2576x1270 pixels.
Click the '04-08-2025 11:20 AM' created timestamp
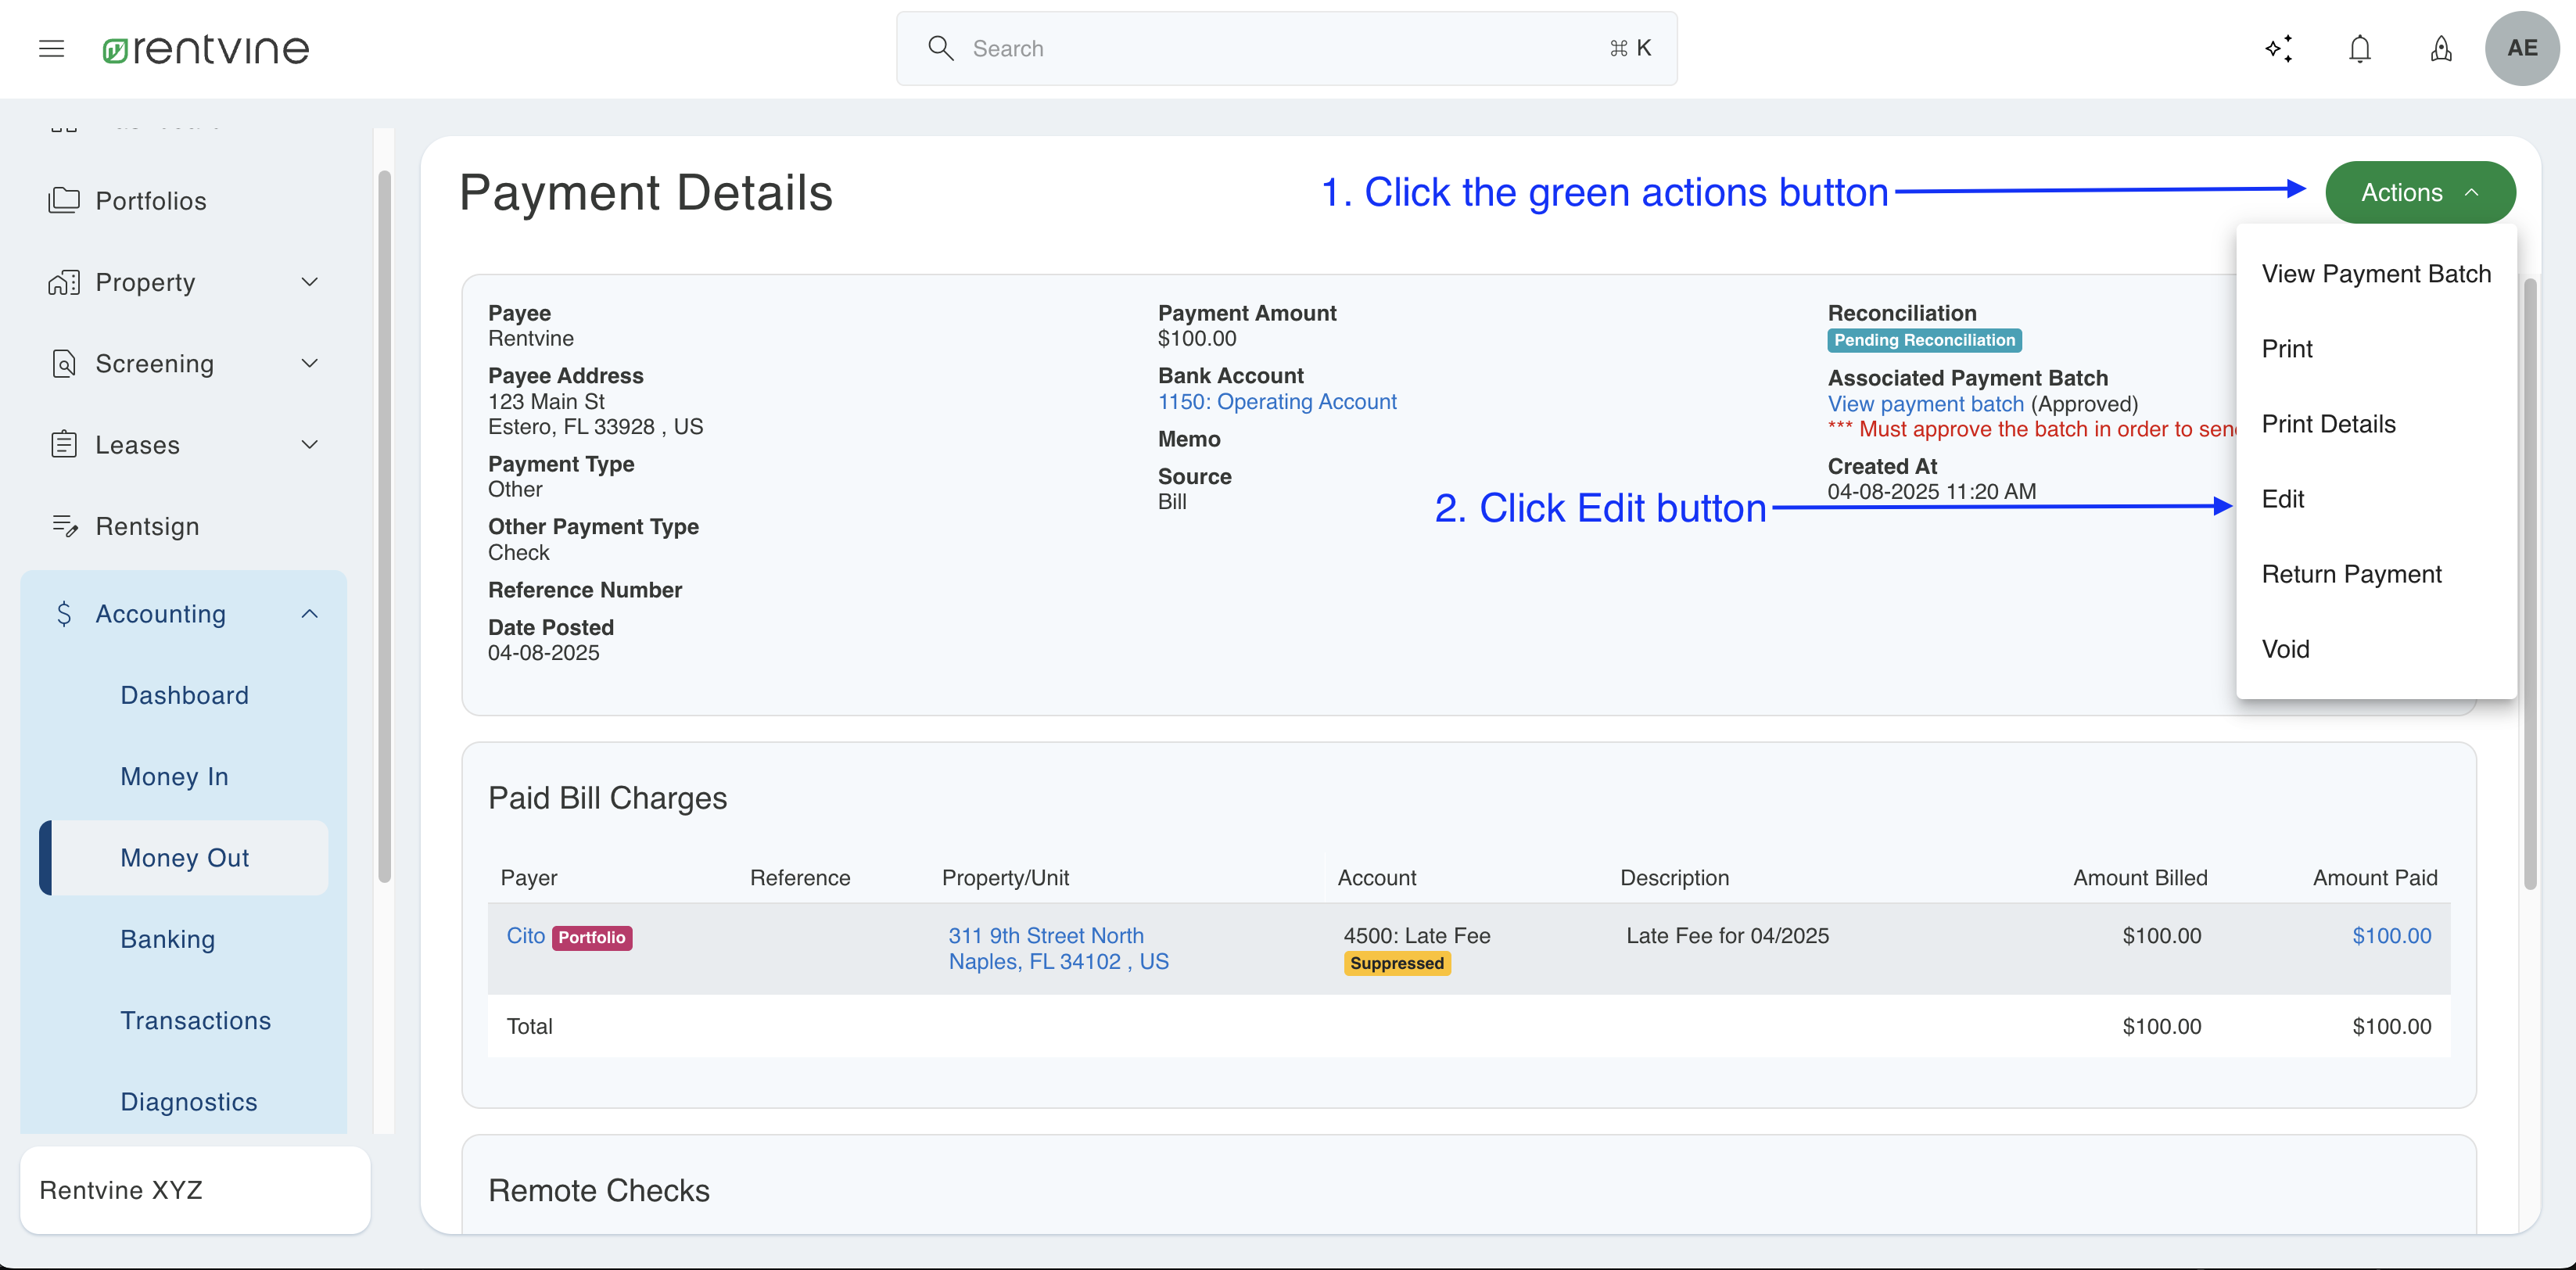[1931, 491]
